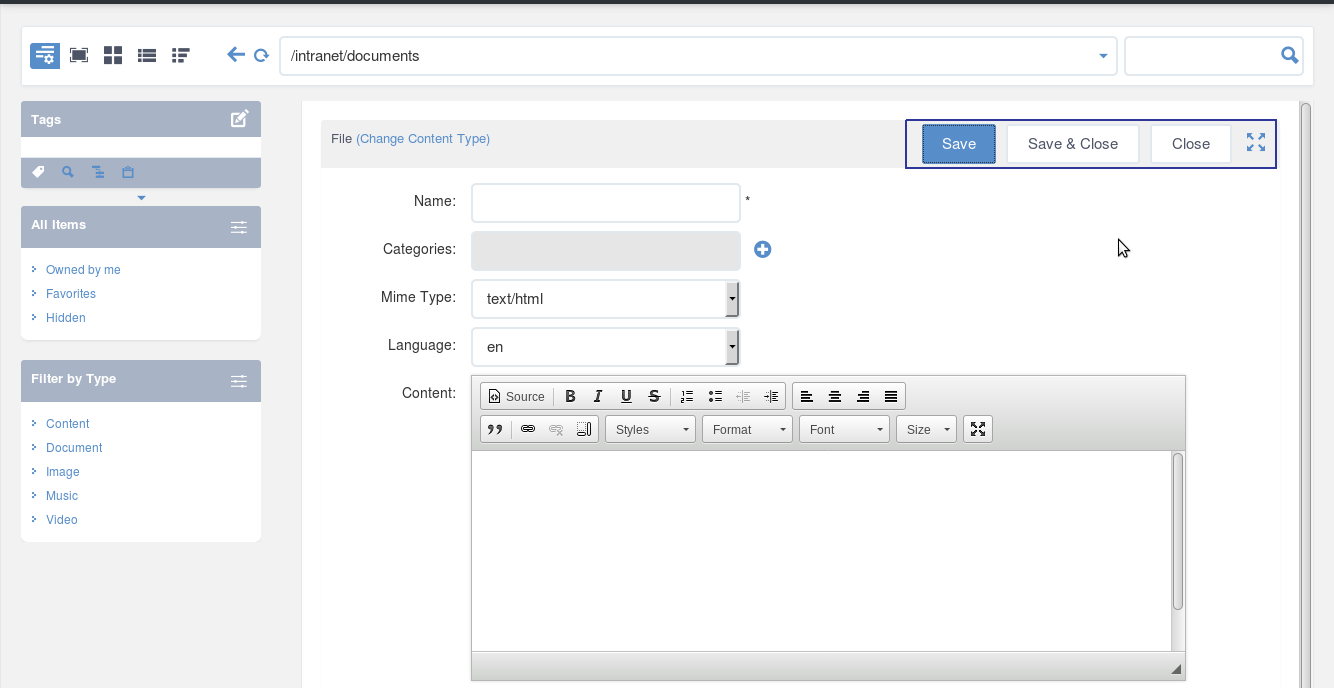The height and width of the screenshot is (688, 1334).
Task: Open Filter by Type settings icon
Action: (x=239, y=381)
